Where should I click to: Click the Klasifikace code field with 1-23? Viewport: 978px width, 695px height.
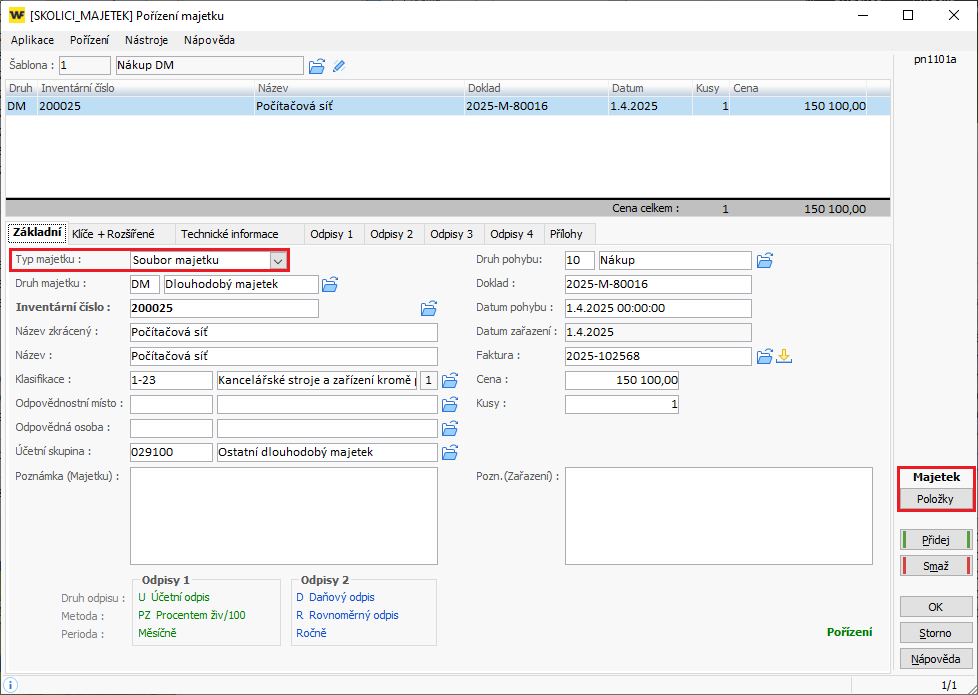click(172, 380)
